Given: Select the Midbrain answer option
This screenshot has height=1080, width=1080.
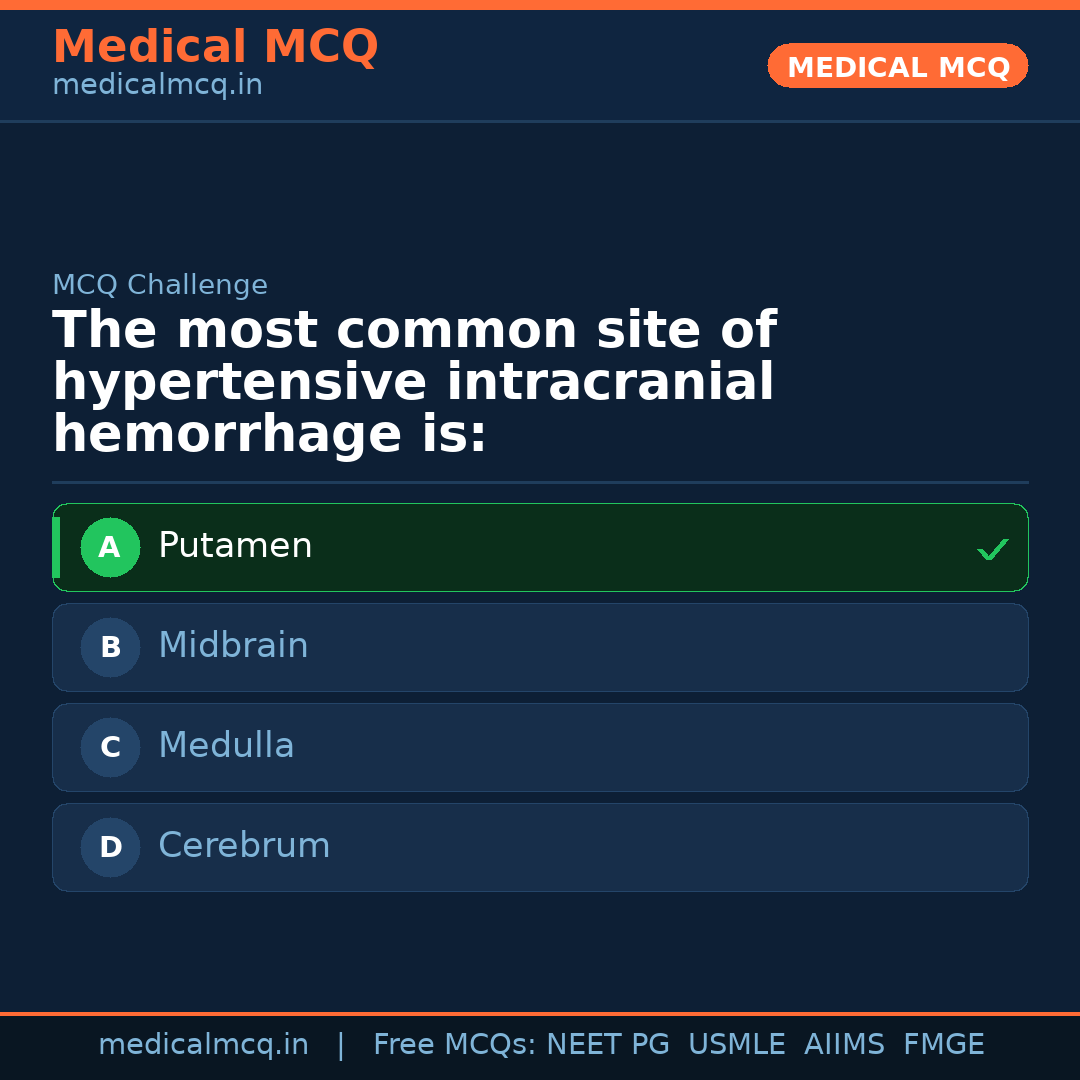Looking at the screenshot, I should (x=540, y=647).
